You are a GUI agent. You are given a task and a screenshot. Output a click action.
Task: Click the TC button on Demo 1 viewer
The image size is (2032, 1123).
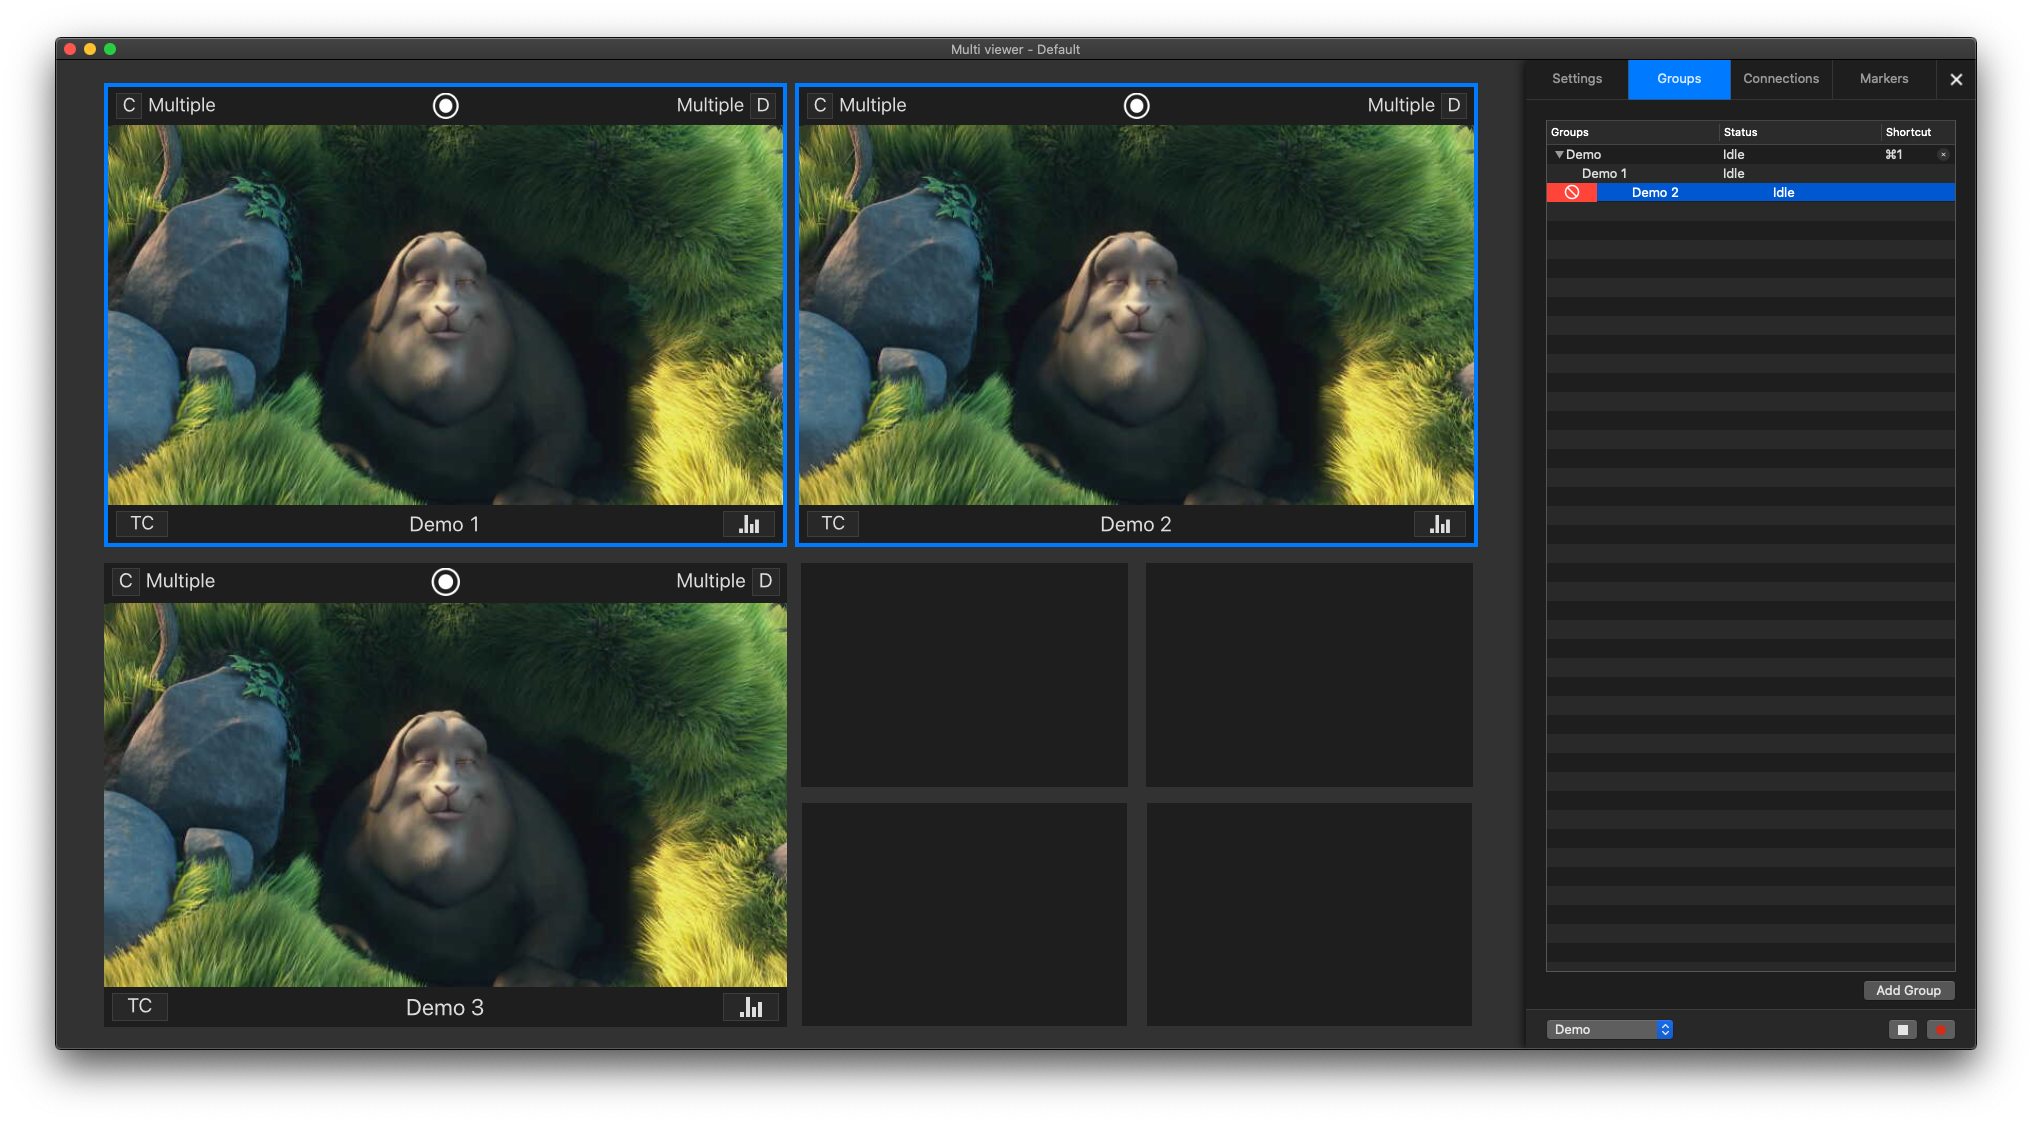pyautogui.click(x=142, y=524)
